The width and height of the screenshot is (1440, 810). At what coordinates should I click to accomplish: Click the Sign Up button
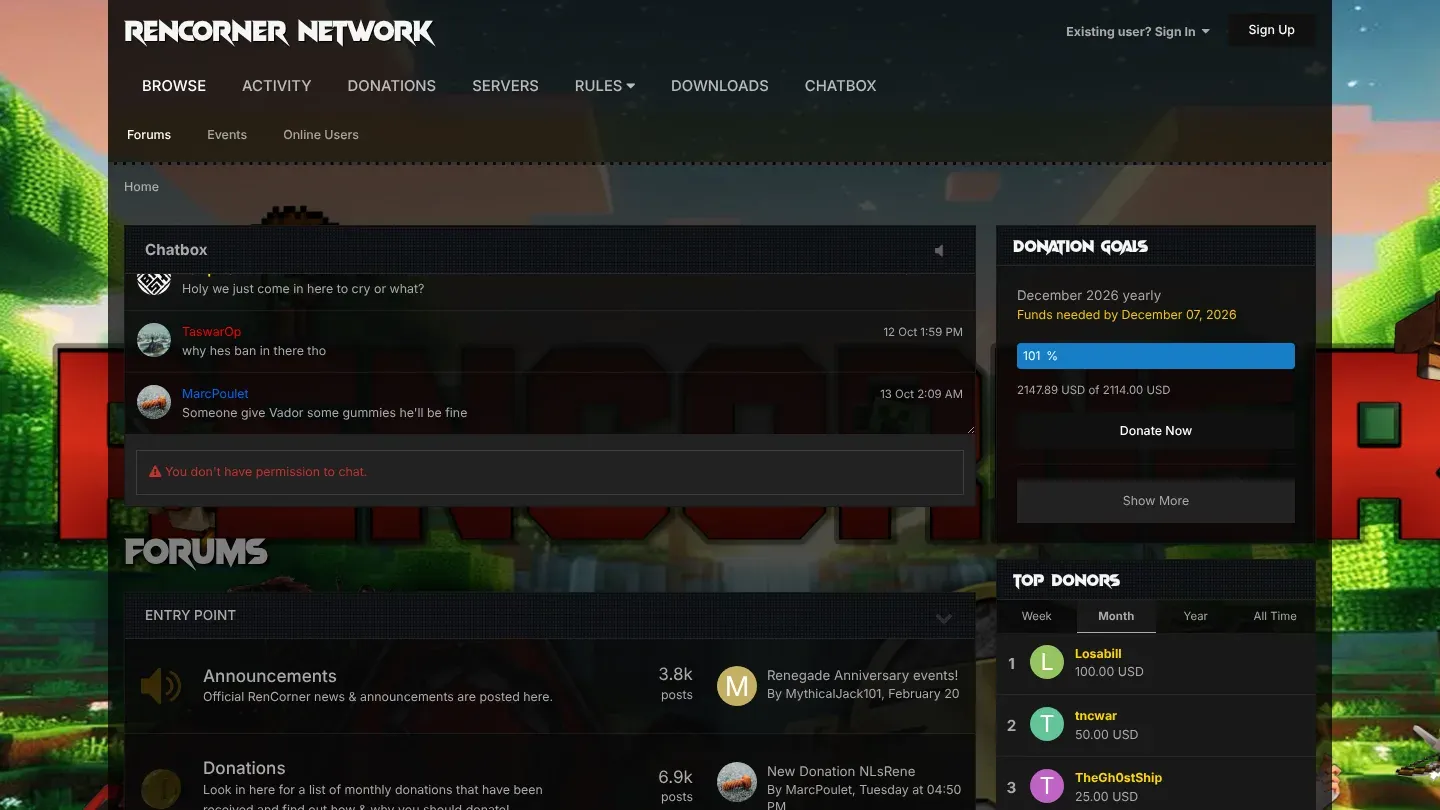(x=1272, y=30)
